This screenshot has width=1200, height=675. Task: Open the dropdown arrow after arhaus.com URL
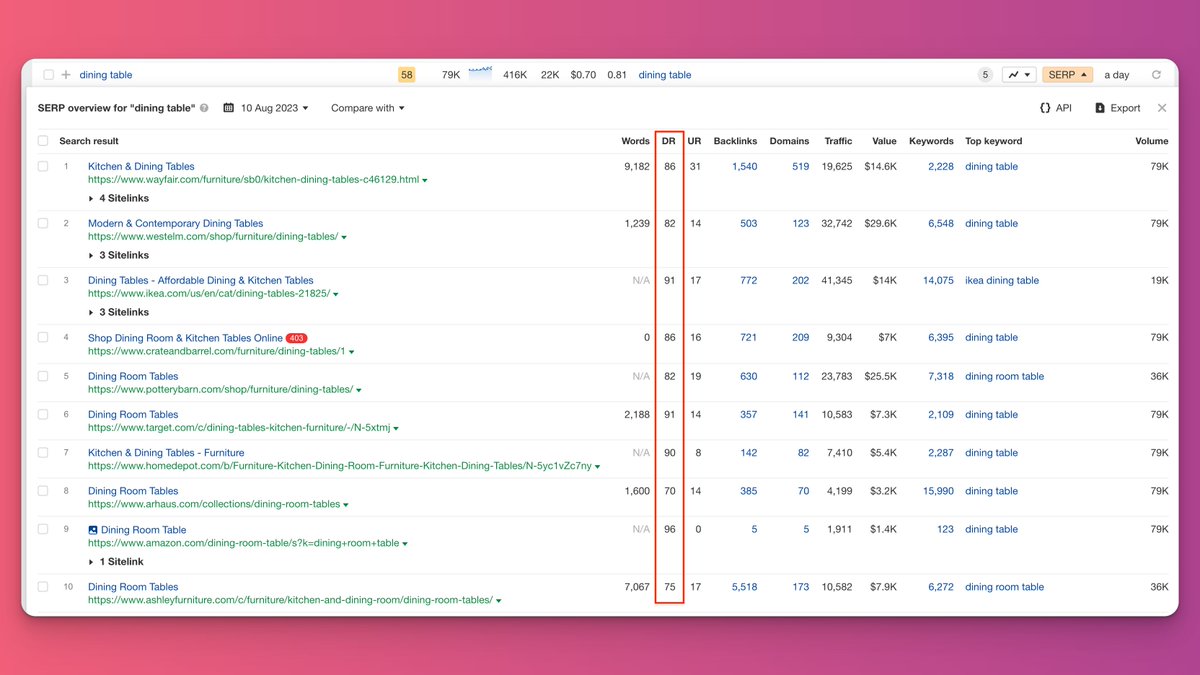coord(346,505)
